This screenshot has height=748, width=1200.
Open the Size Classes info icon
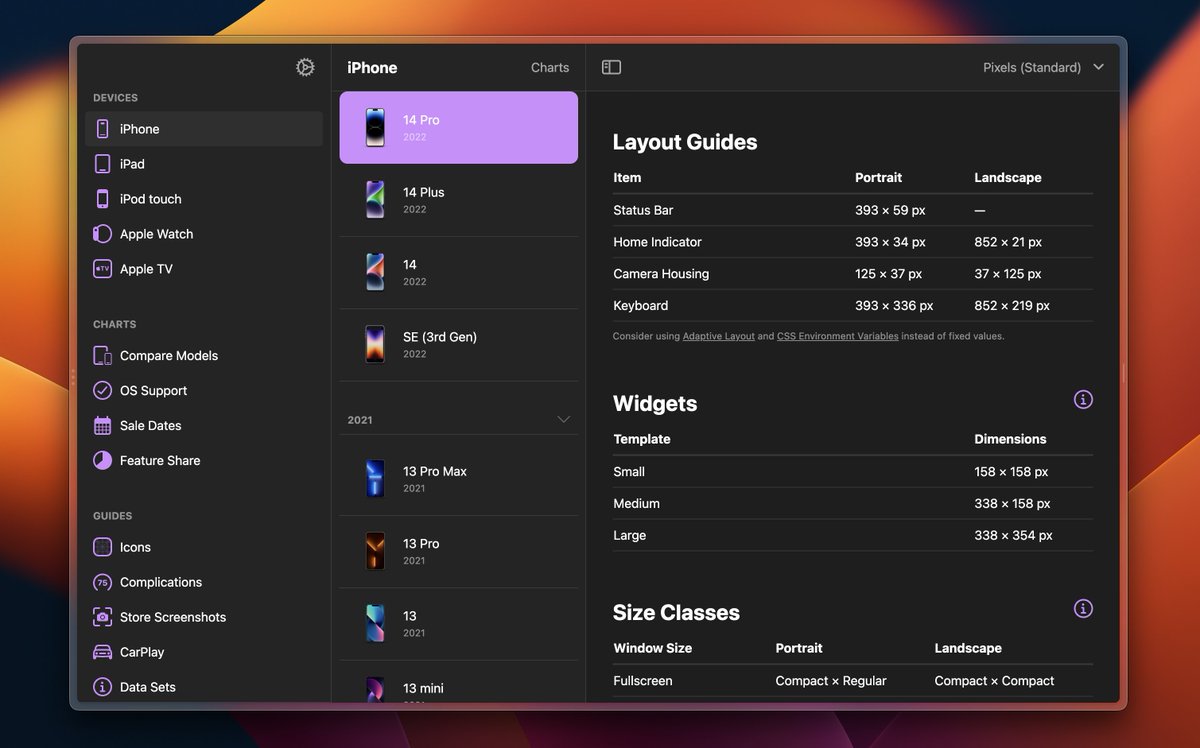pos(1083,608)
